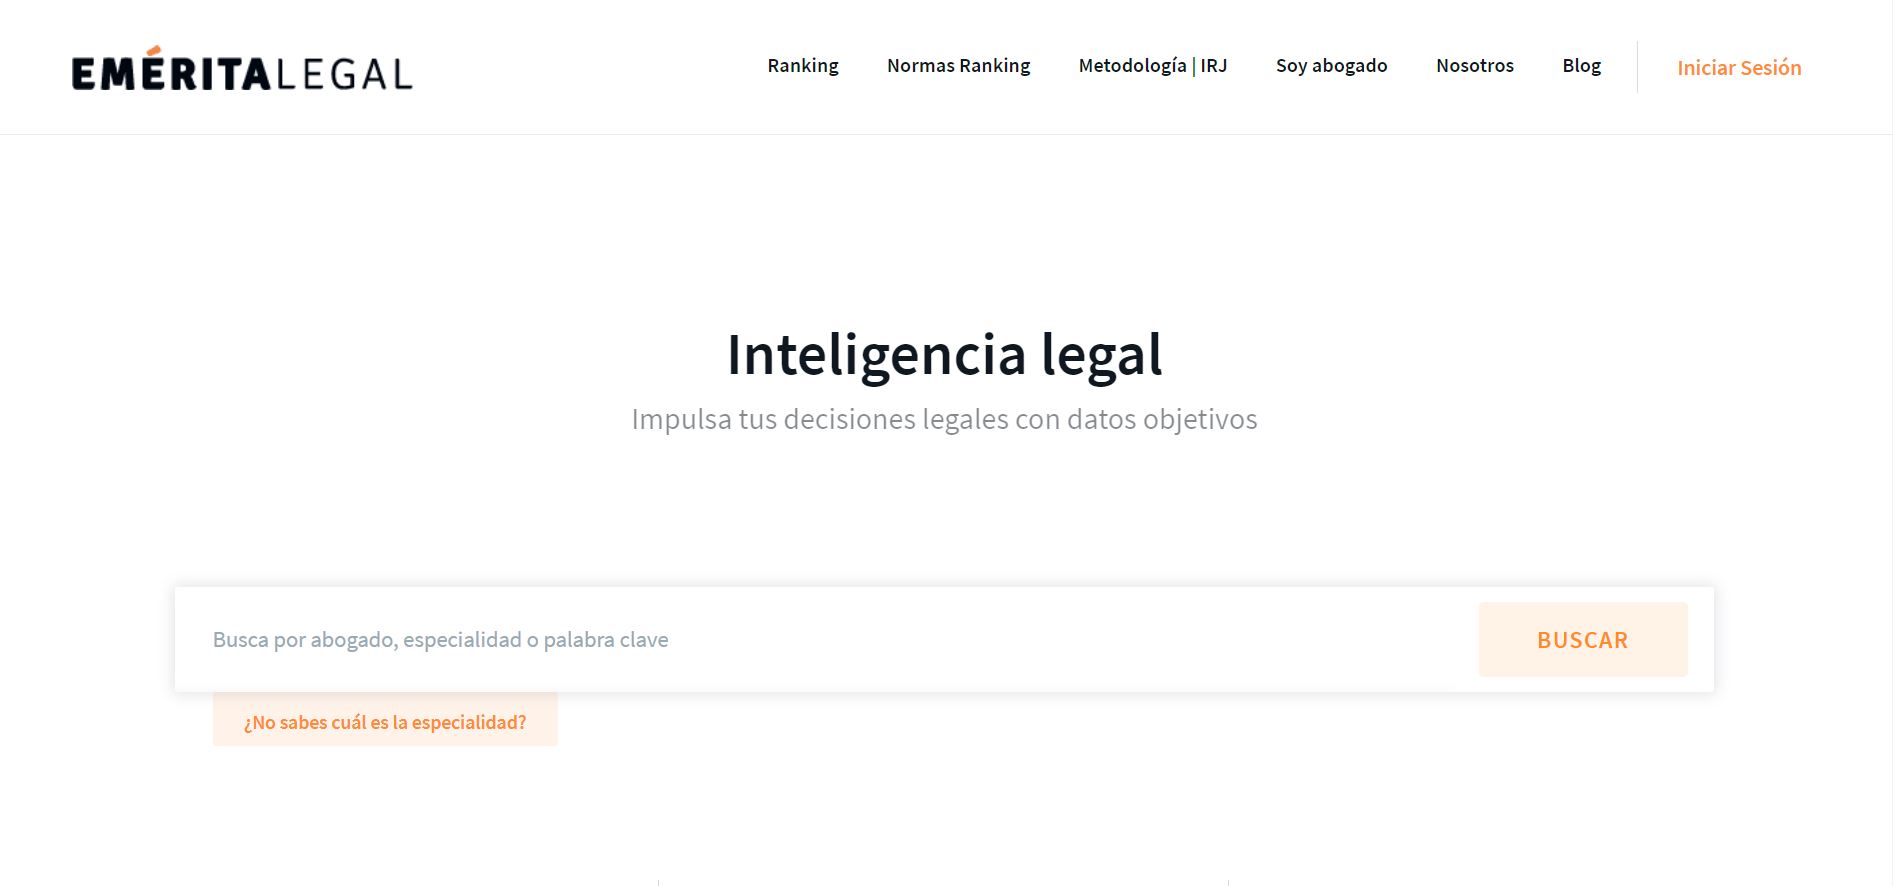Open ¿No sabes cuál es la especialidad? help
Image resolution: width=1893 pixels, height=886 pixels.
click(385, 722)
